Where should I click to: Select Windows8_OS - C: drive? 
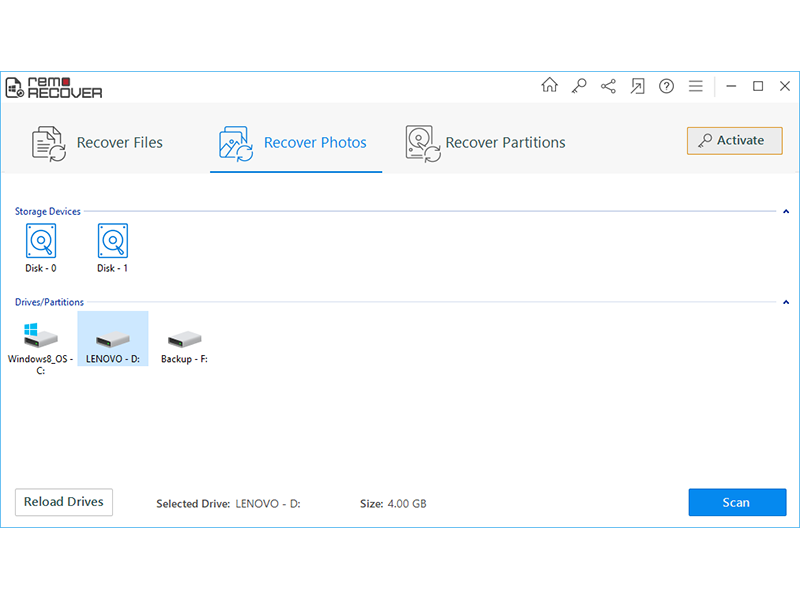[40, 348]
